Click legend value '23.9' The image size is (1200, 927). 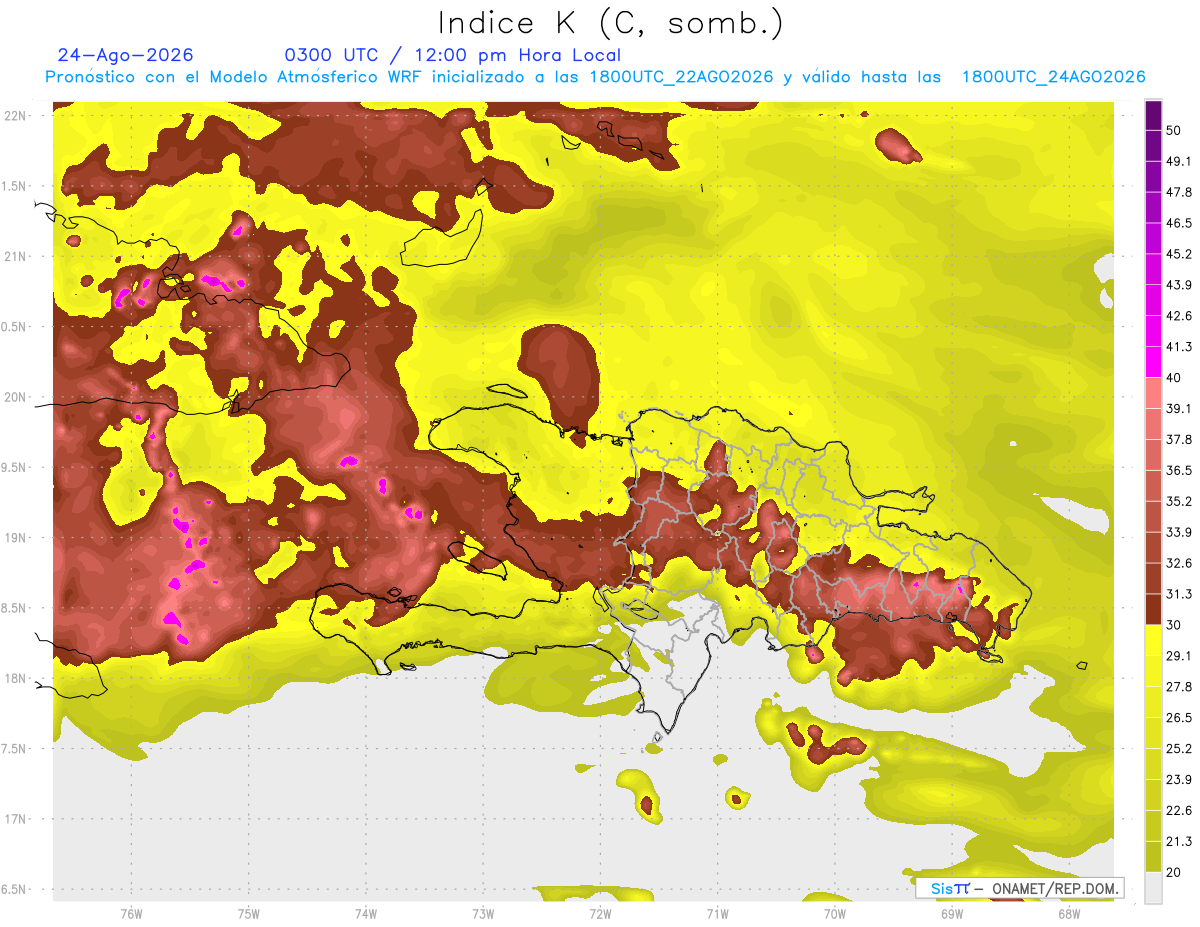[1177, 780]
